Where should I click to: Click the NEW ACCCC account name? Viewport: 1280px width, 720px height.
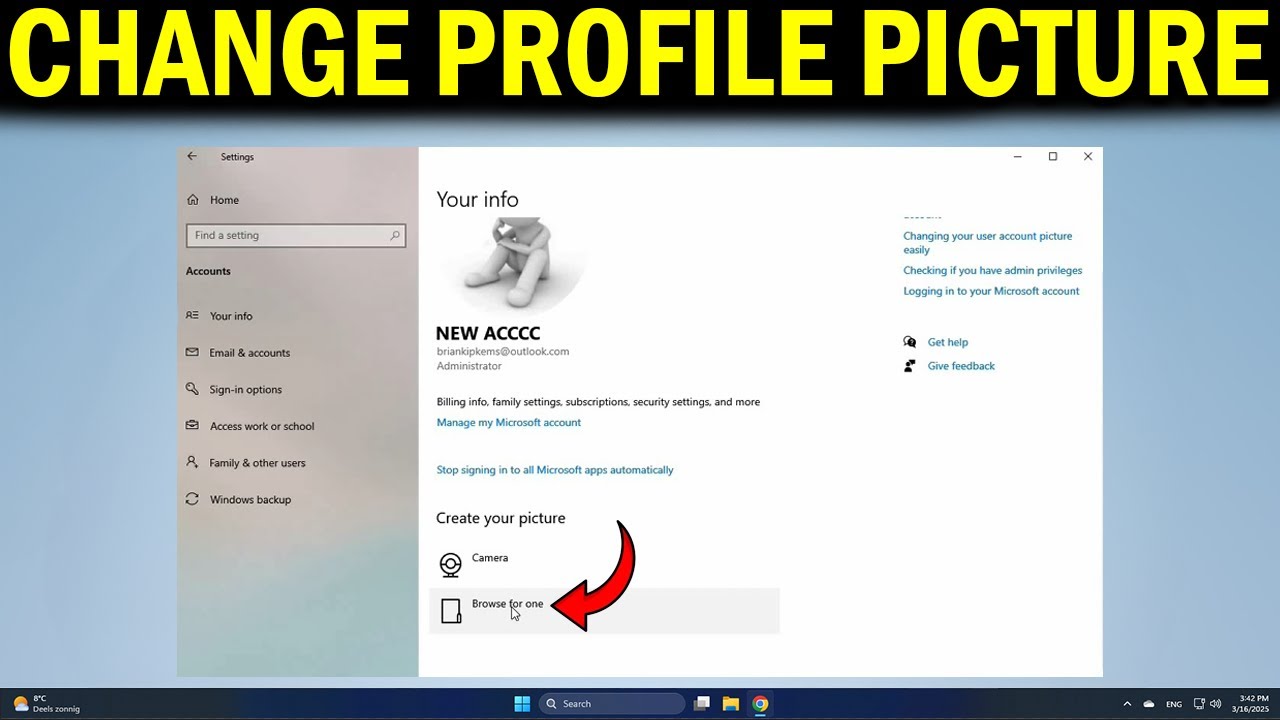[x=488, y=333]
